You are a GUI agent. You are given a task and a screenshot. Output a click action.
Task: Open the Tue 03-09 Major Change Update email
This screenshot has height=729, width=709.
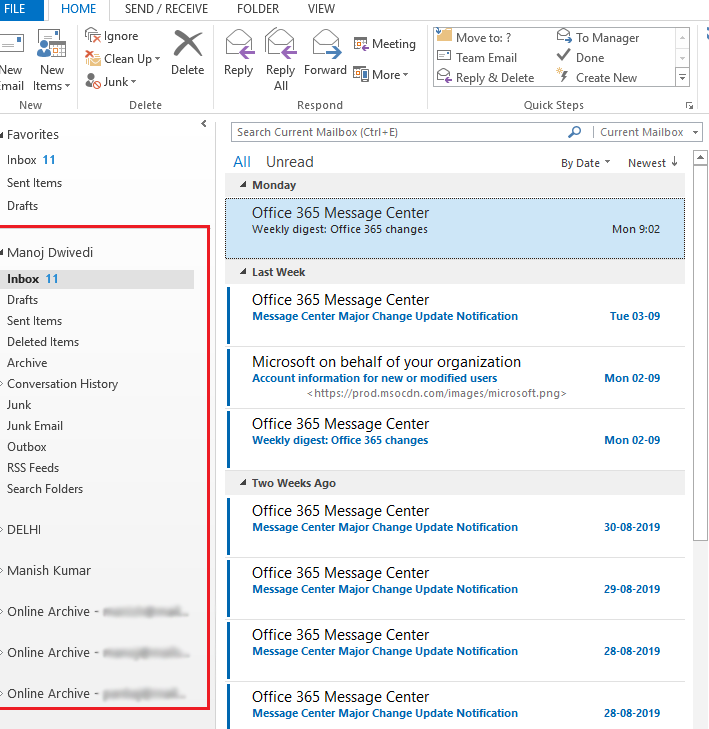456,315
